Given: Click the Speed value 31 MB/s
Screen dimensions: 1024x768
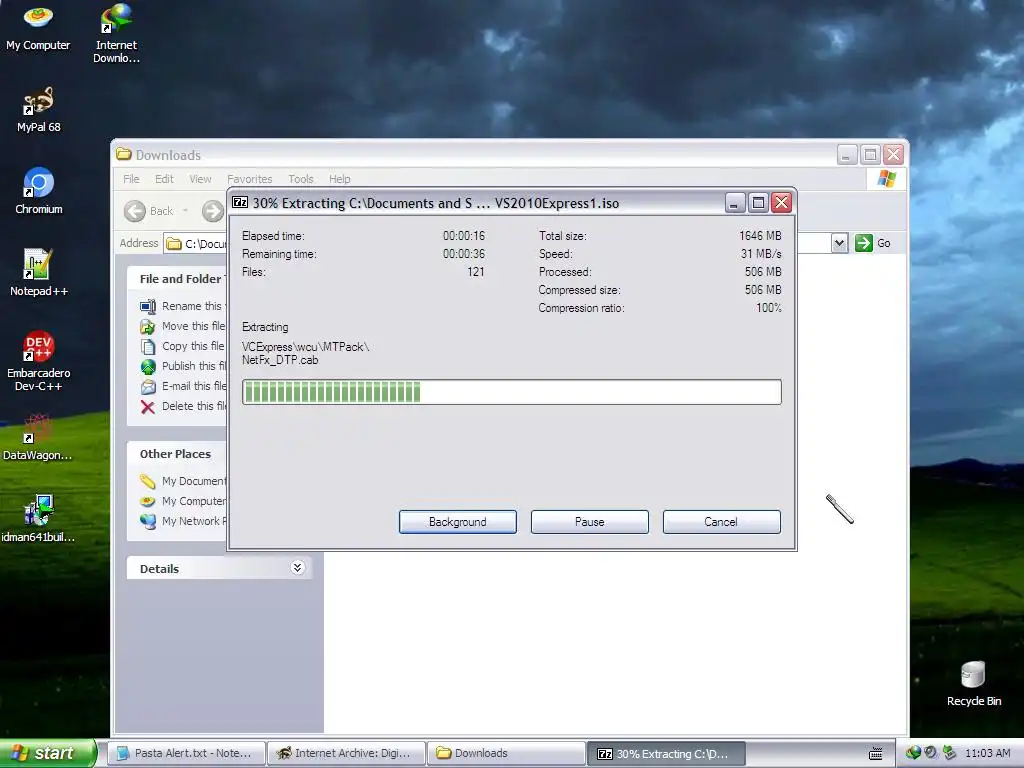Looking at the screenshot, I should pos(761,253).
